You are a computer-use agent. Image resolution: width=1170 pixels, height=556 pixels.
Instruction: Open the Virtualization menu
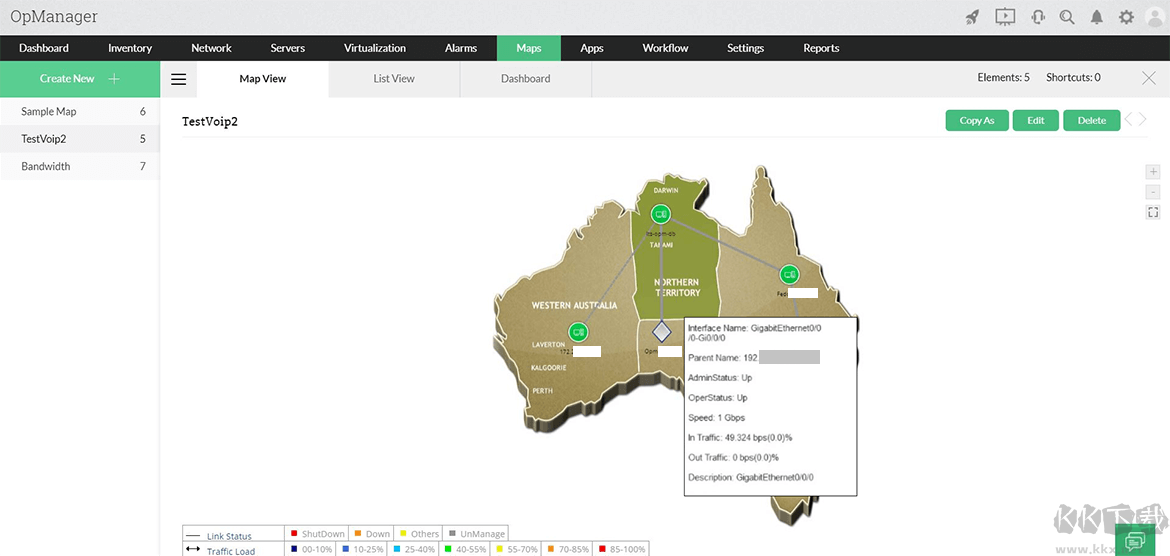point(375,48)
